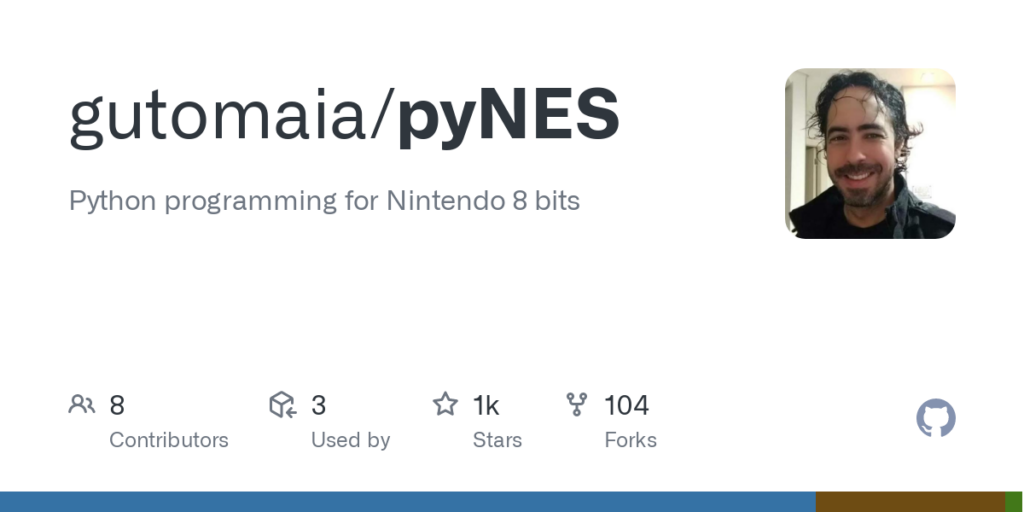Click the green segment of the language bar

pyautogui.click(x=1014, y=502)
